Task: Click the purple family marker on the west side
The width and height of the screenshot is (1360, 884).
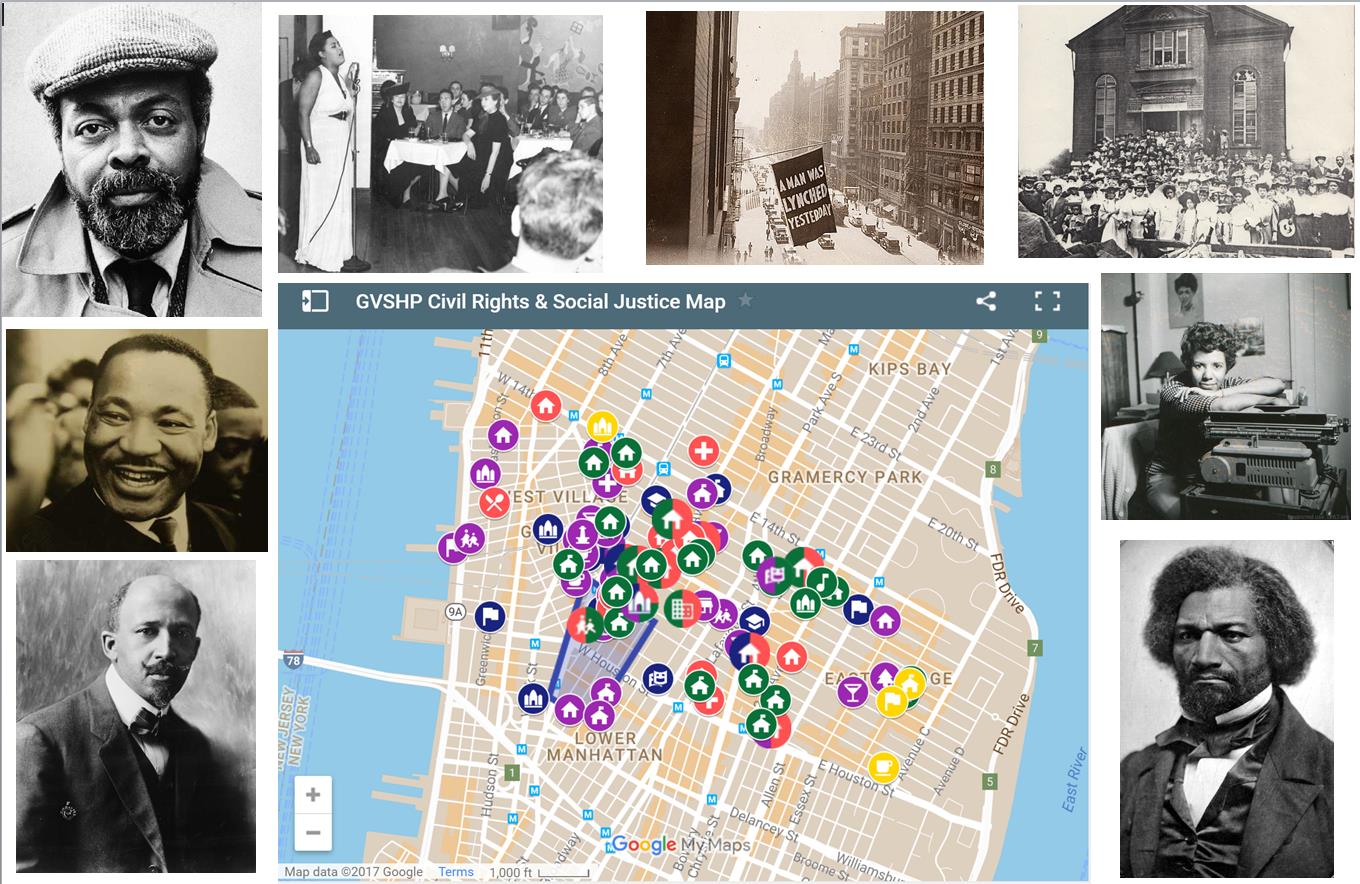Action: pyautogui.click(x=470, y=539)
